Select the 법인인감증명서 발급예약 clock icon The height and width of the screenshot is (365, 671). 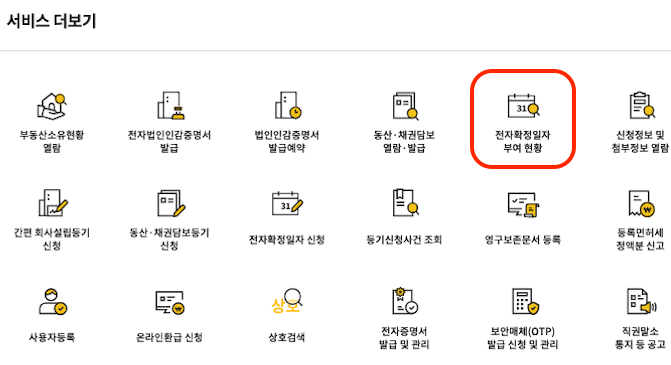coord(288,105)
